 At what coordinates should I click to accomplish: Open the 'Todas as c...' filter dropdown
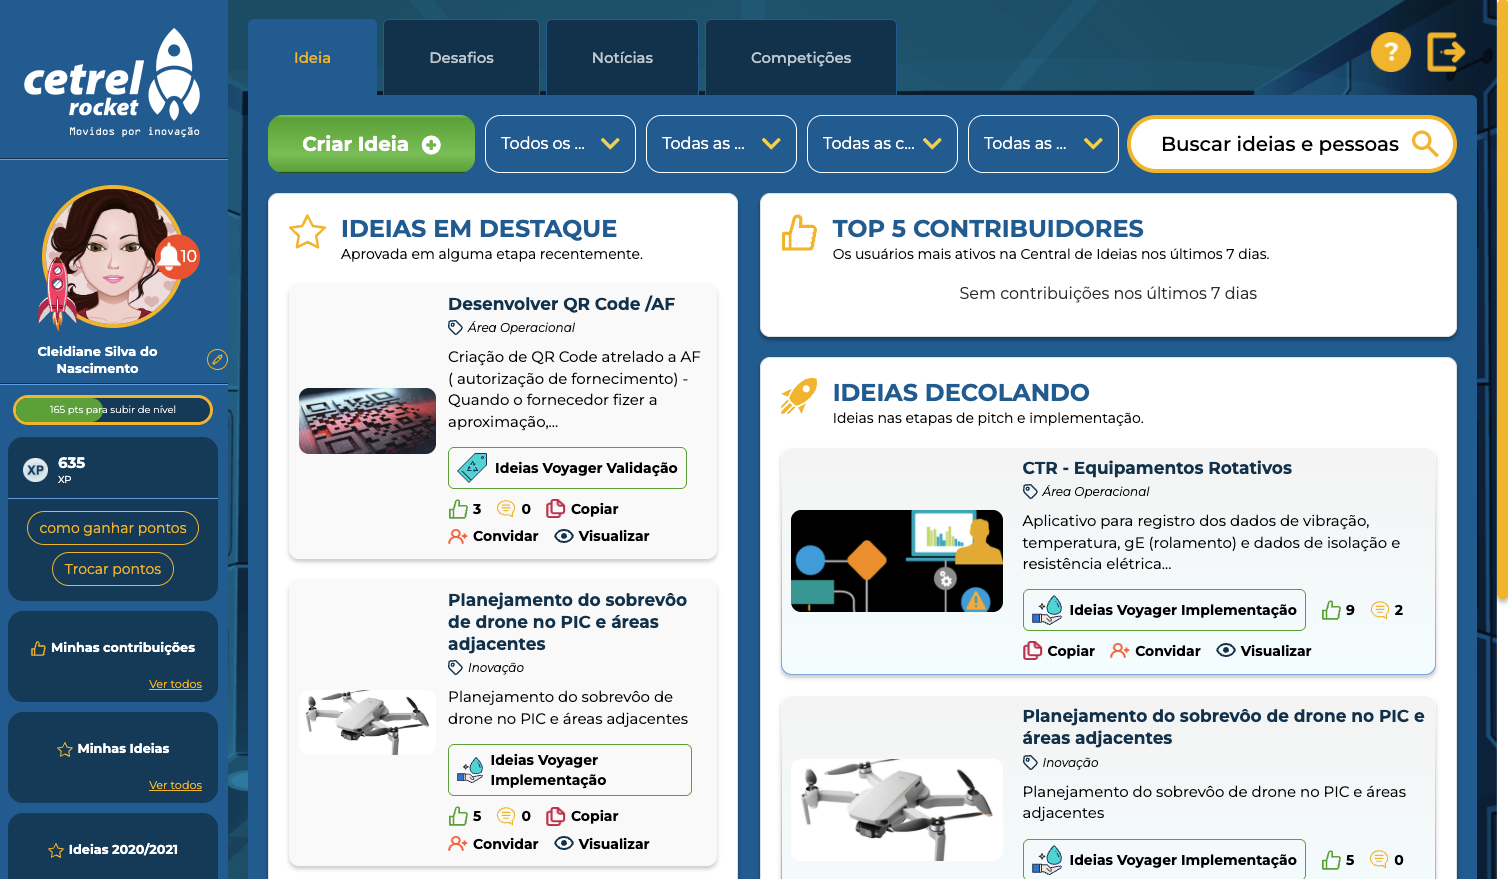[x=882, y=144]
